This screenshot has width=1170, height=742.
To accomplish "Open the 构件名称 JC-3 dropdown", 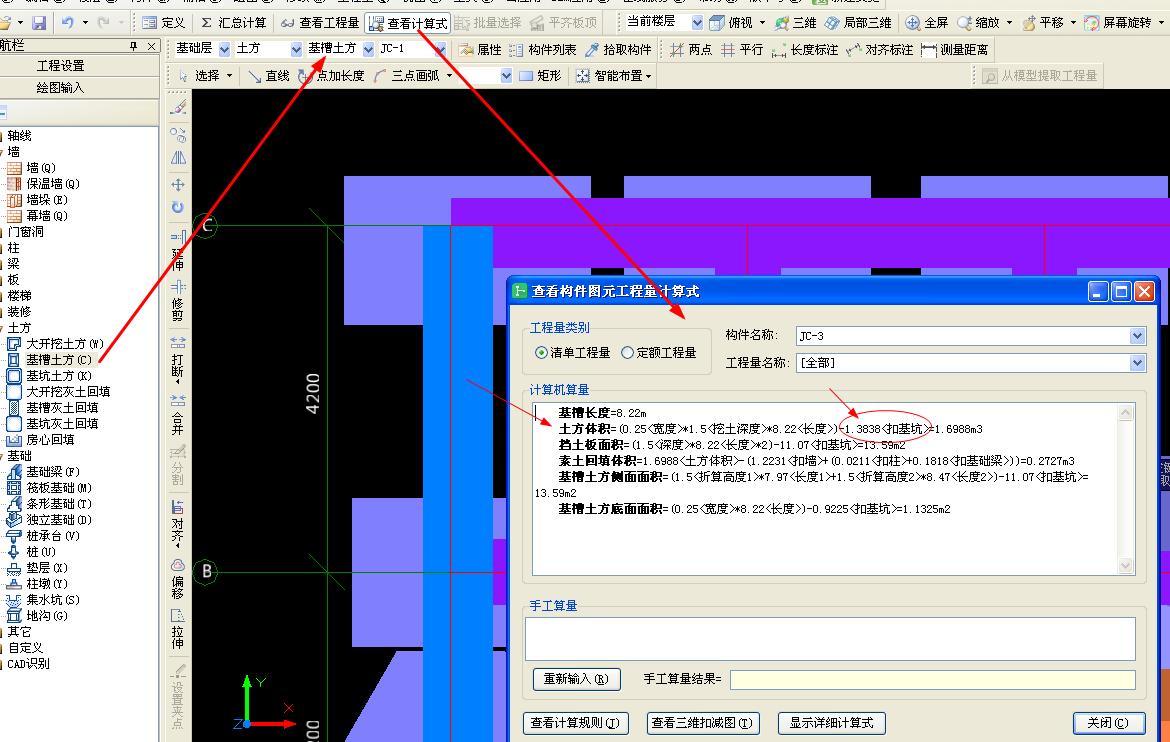I will point(1137,336).
